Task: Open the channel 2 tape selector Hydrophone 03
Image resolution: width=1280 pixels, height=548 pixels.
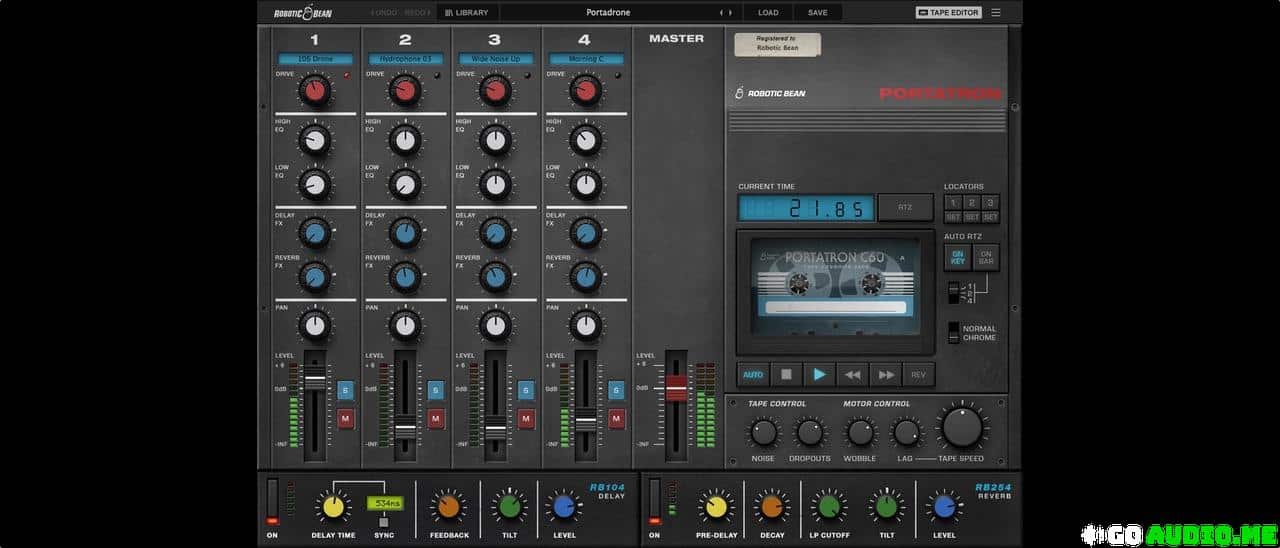Action: click(405, 59)
